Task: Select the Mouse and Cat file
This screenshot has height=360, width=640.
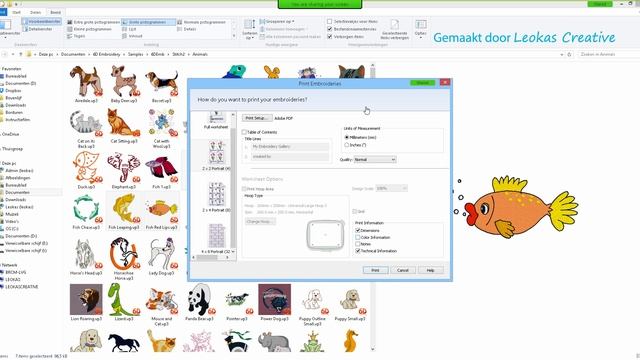Action: coord(162,304)
